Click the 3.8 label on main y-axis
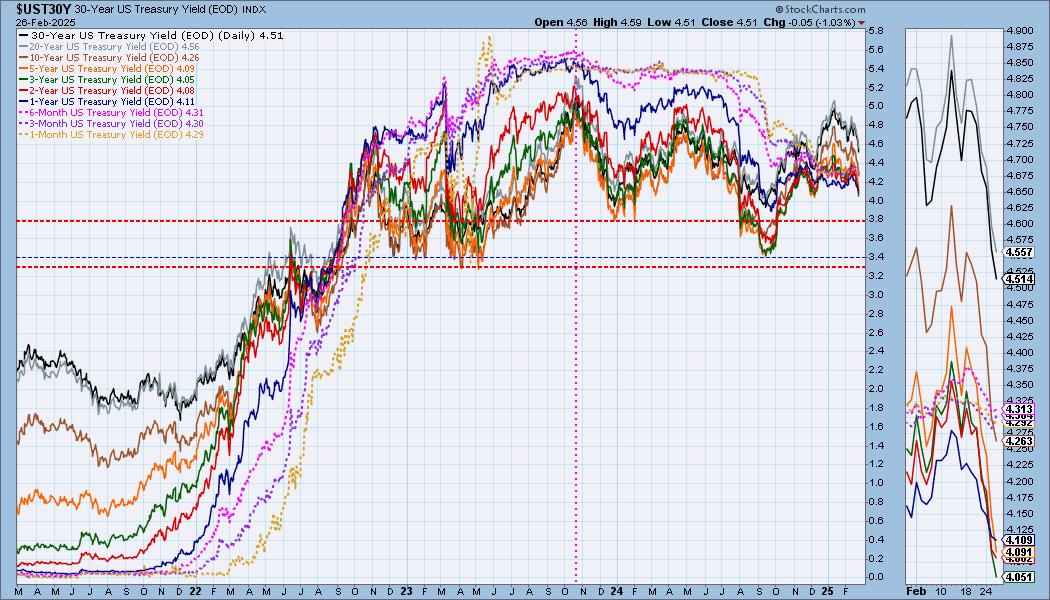The image size is (1050, 600). (x=876, y=219)
